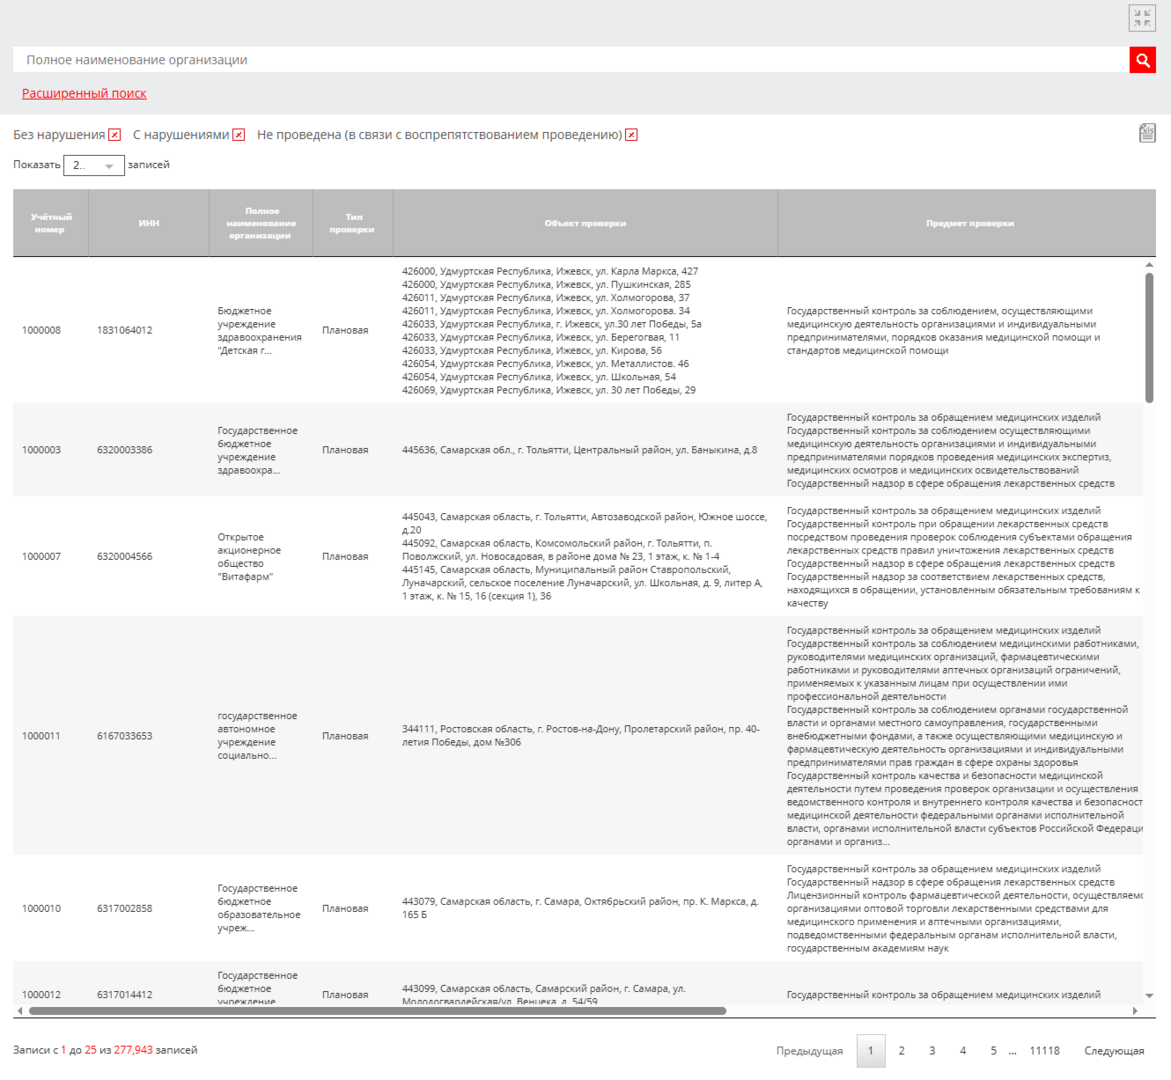This screenshot has width=1171, height=1080.
Task: Sort by the 'Объект проверки' column header
Action: pyautogui.click(x=585, y=223)
